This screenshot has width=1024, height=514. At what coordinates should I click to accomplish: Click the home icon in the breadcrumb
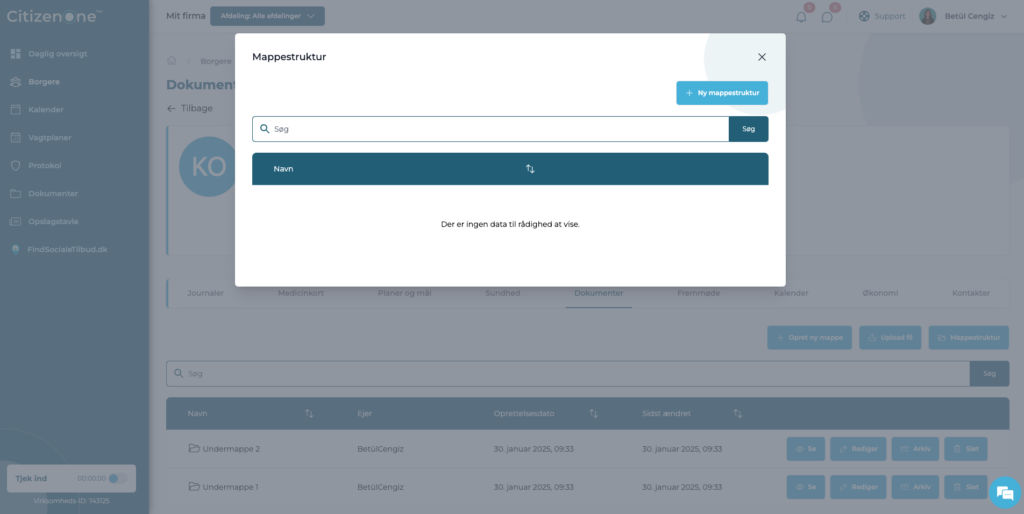click(172, 61)
